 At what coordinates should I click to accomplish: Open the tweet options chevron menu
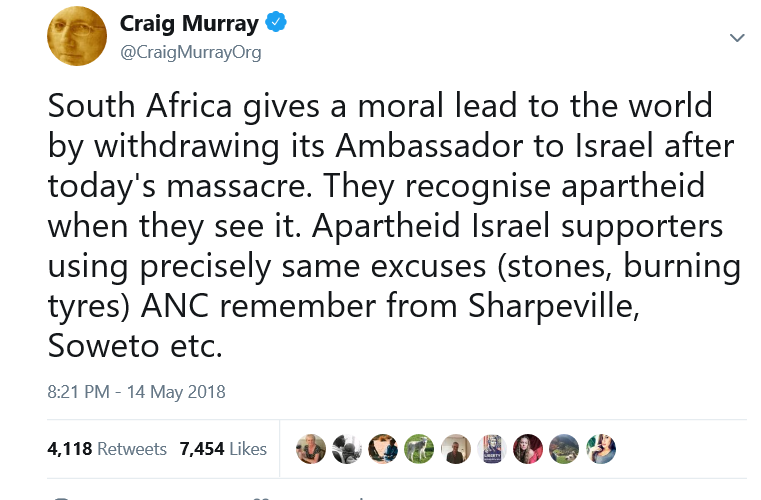[x=737, y=38]
